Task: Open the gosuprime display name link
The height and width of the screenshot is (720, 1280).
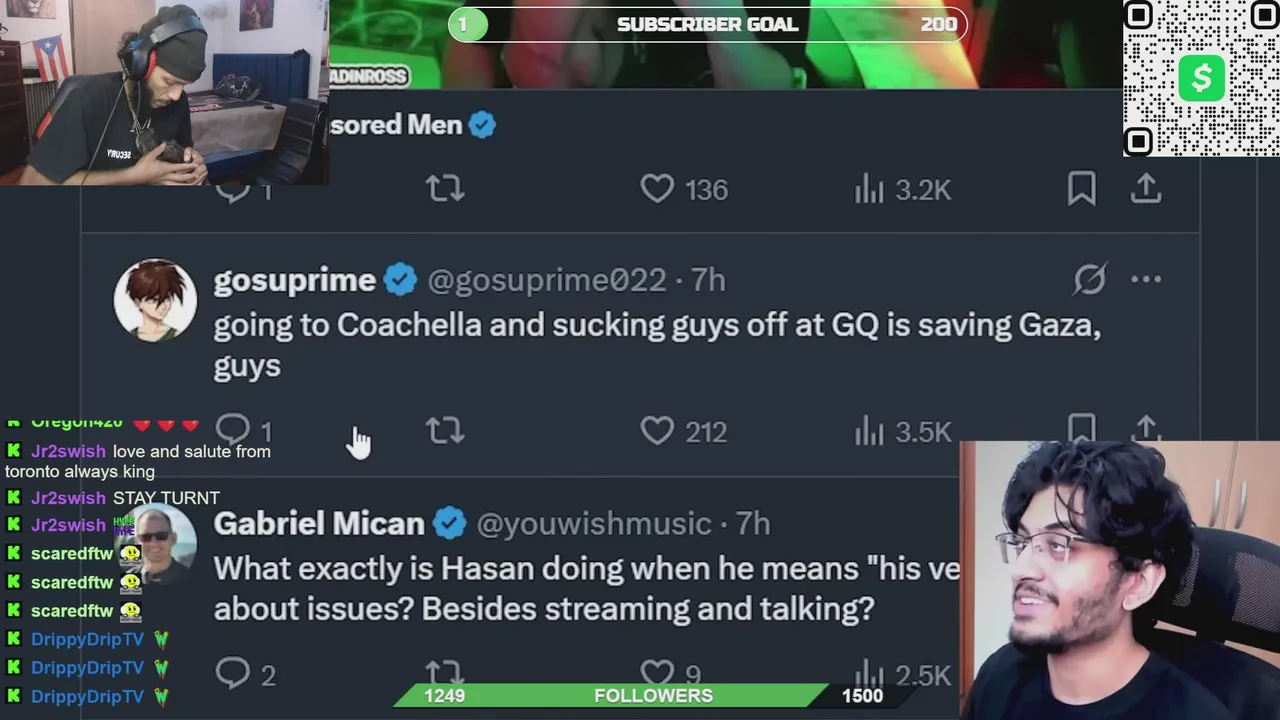Action: click(294, 280)
